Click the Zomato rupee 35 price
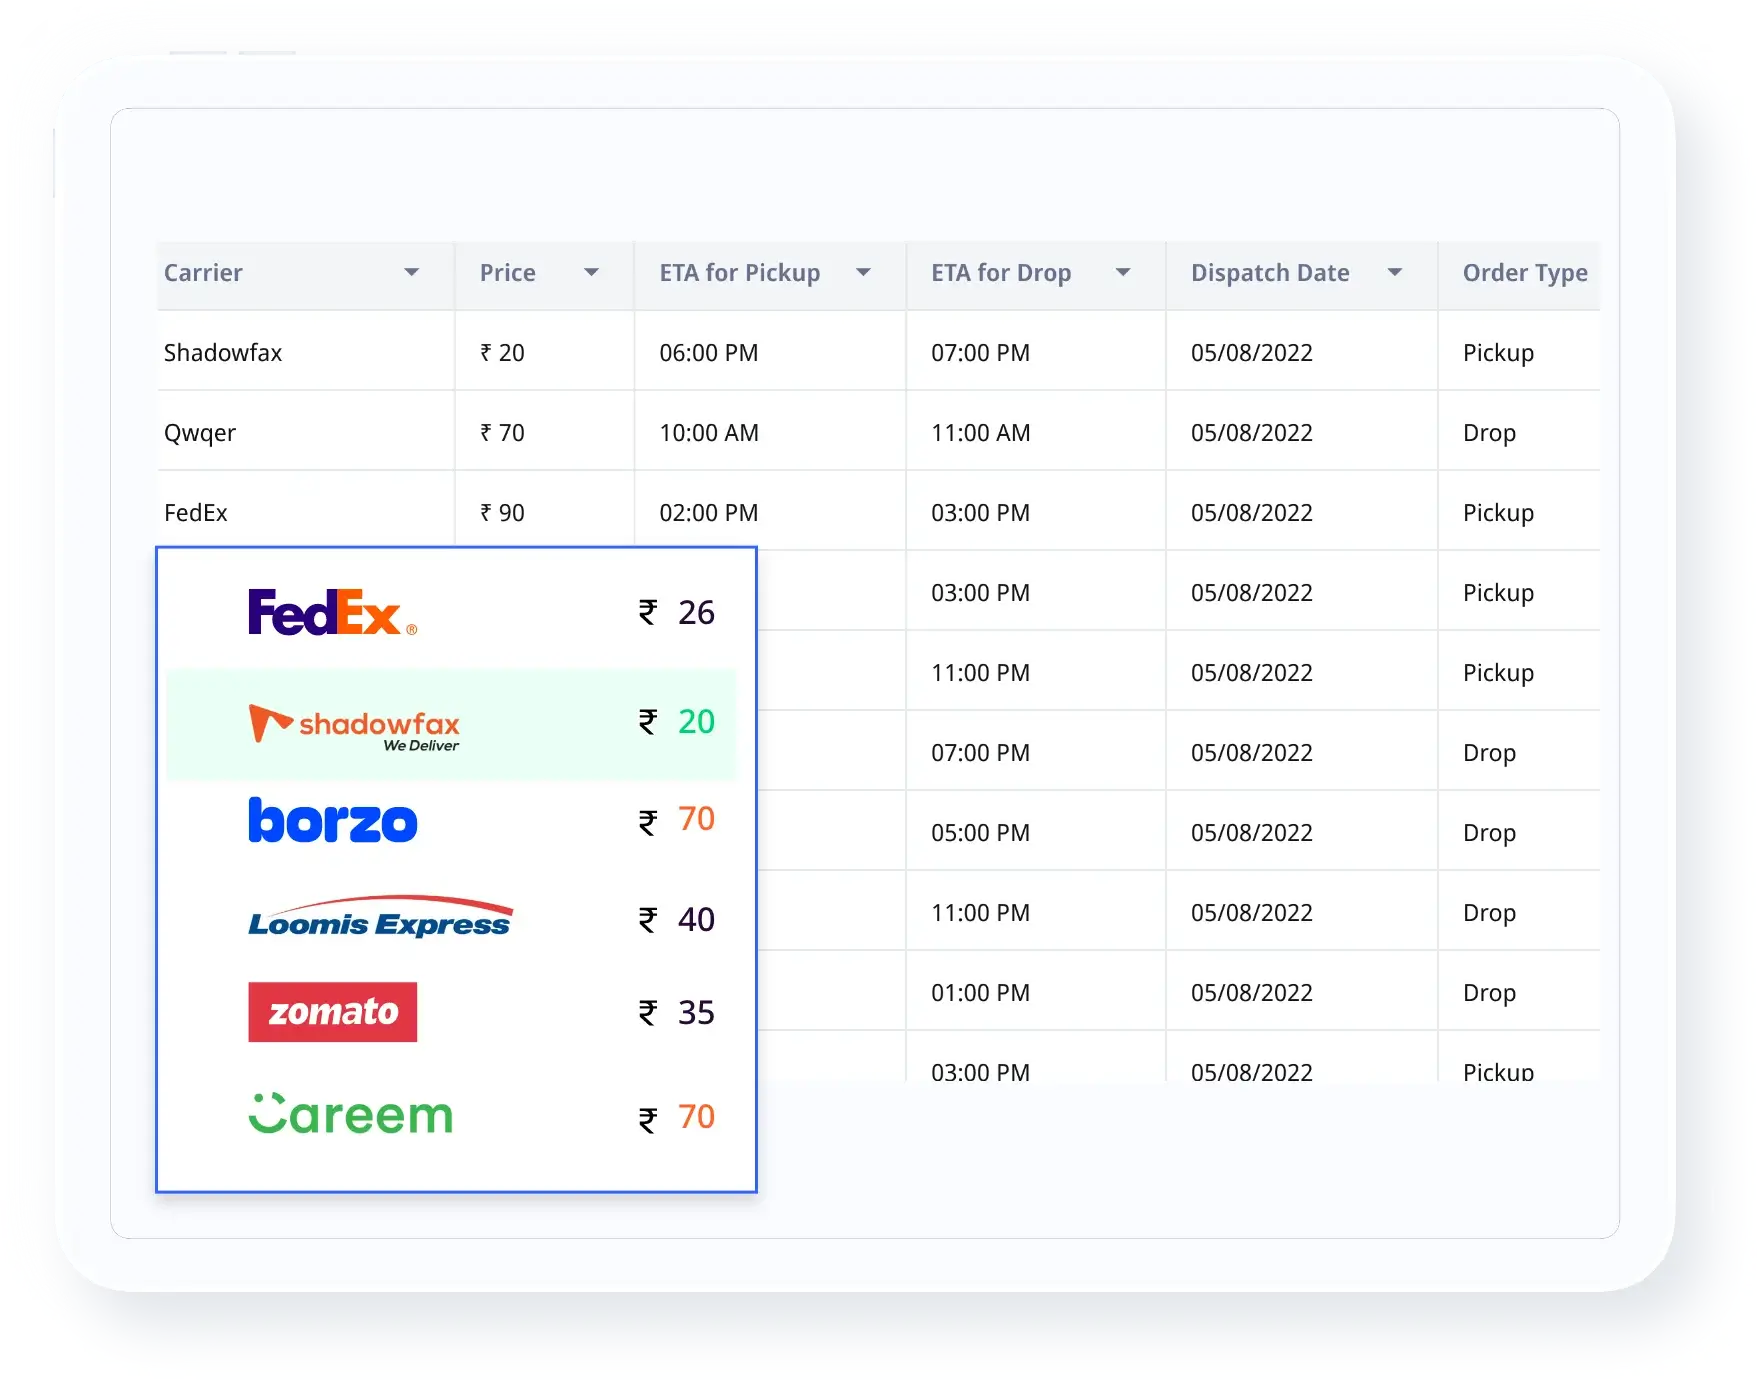 coord(677,1013)
